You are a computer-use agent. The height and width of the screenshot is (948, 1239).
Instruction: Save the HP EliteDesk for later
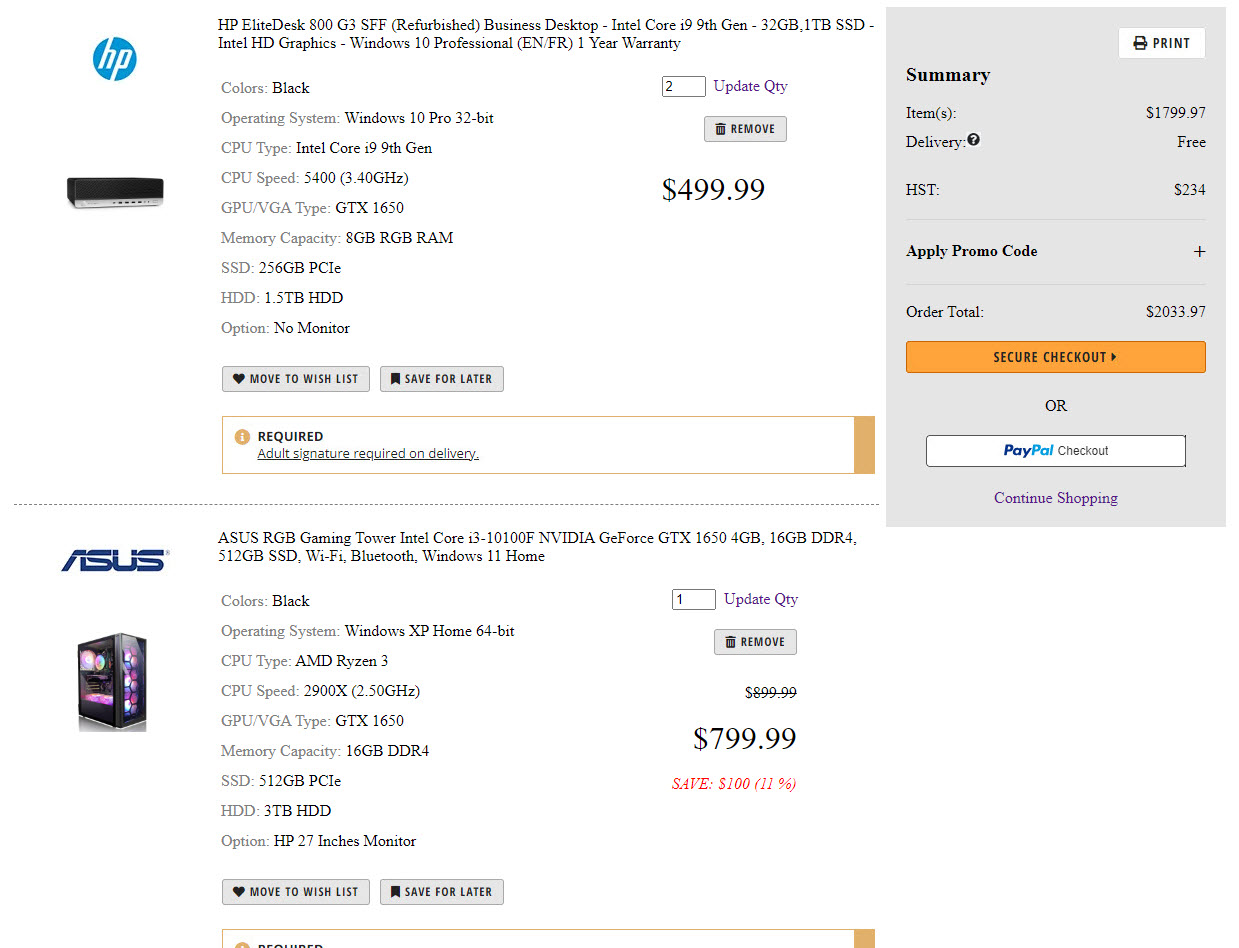441,379
